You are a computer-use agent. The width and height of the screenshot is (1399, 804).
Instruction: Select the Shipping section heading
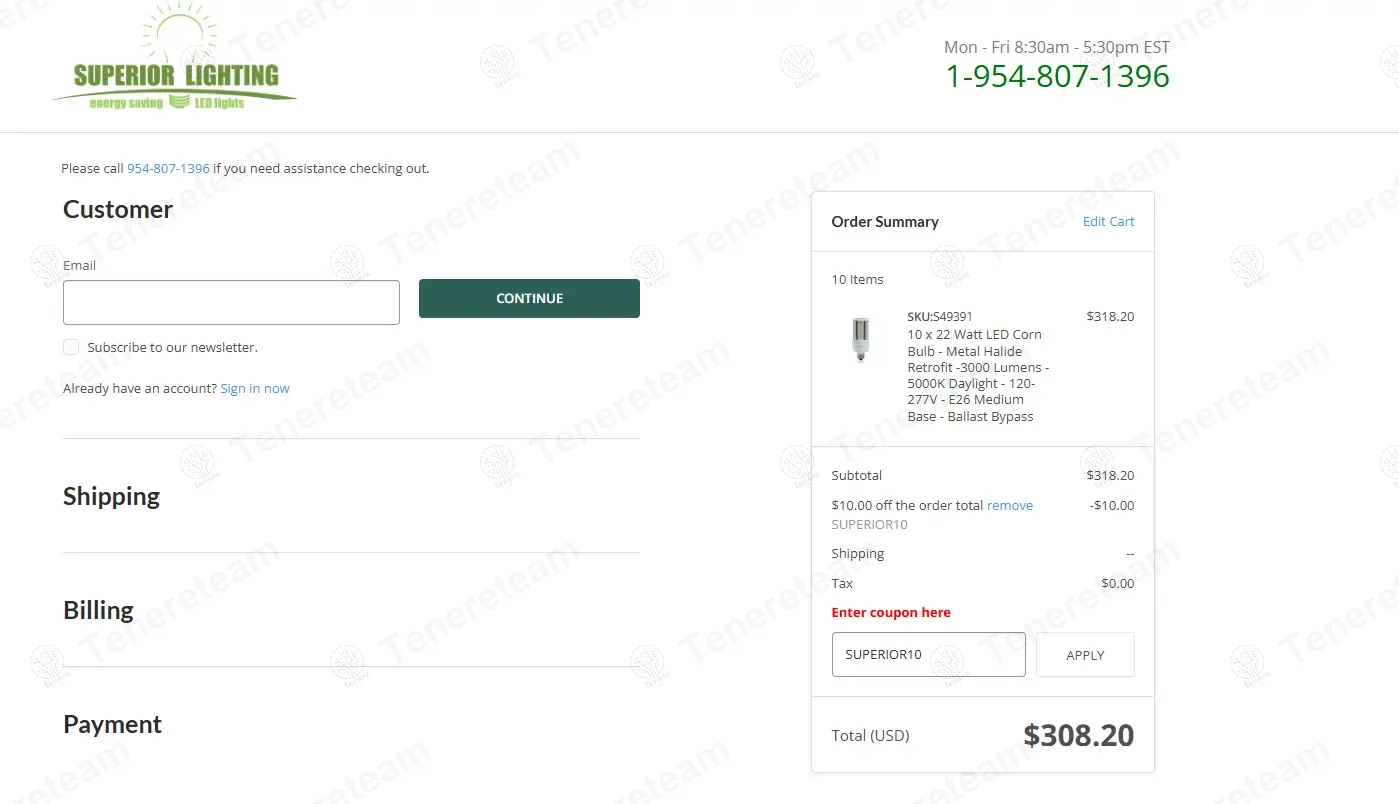coord(111,497)
